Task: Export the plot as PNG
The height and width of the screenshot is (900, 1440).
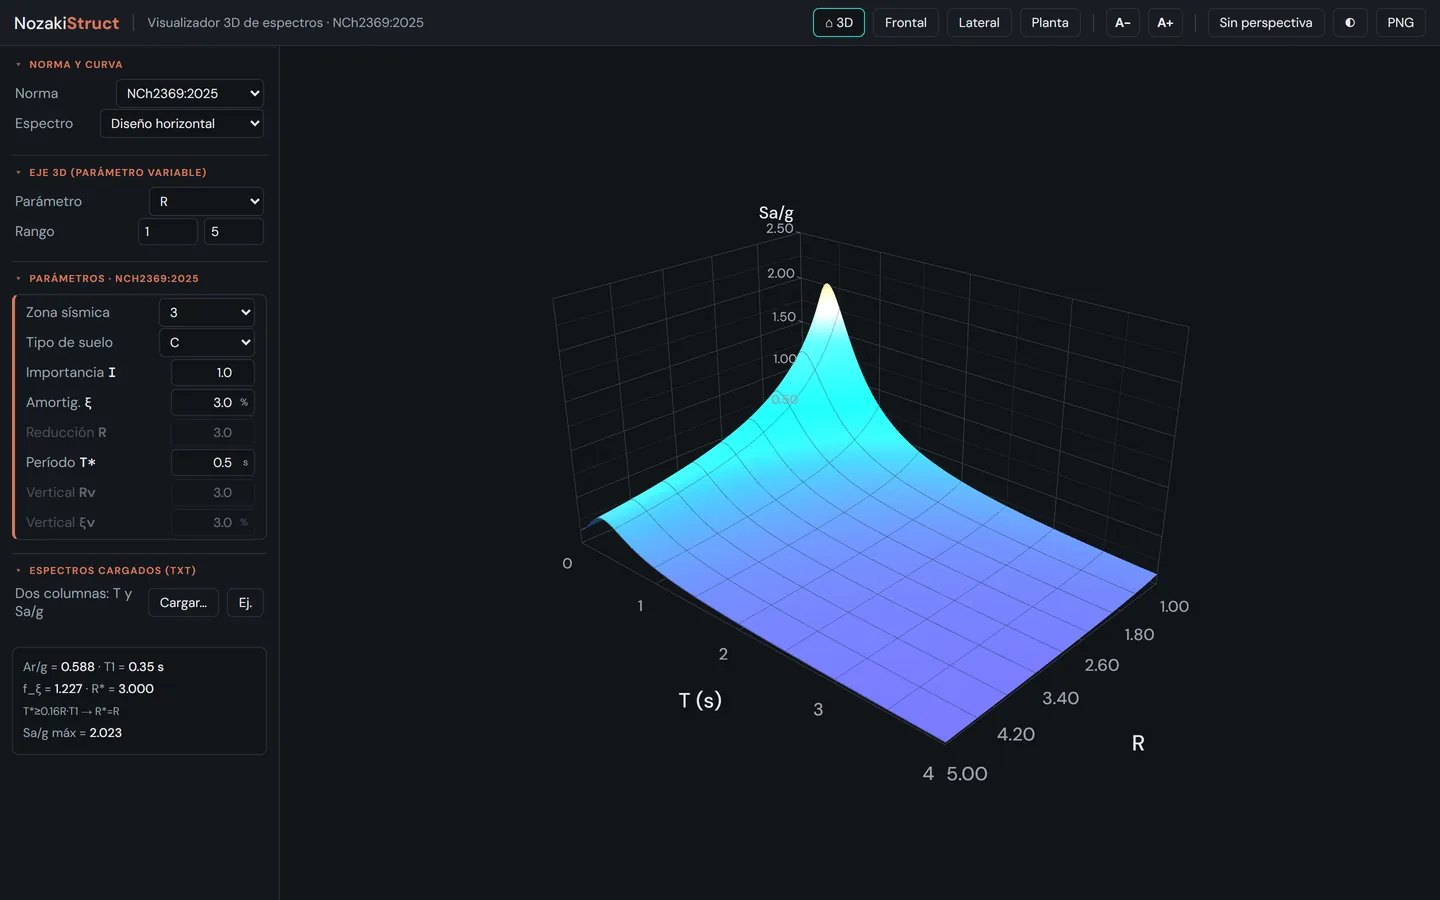Action: [1400, 22]
